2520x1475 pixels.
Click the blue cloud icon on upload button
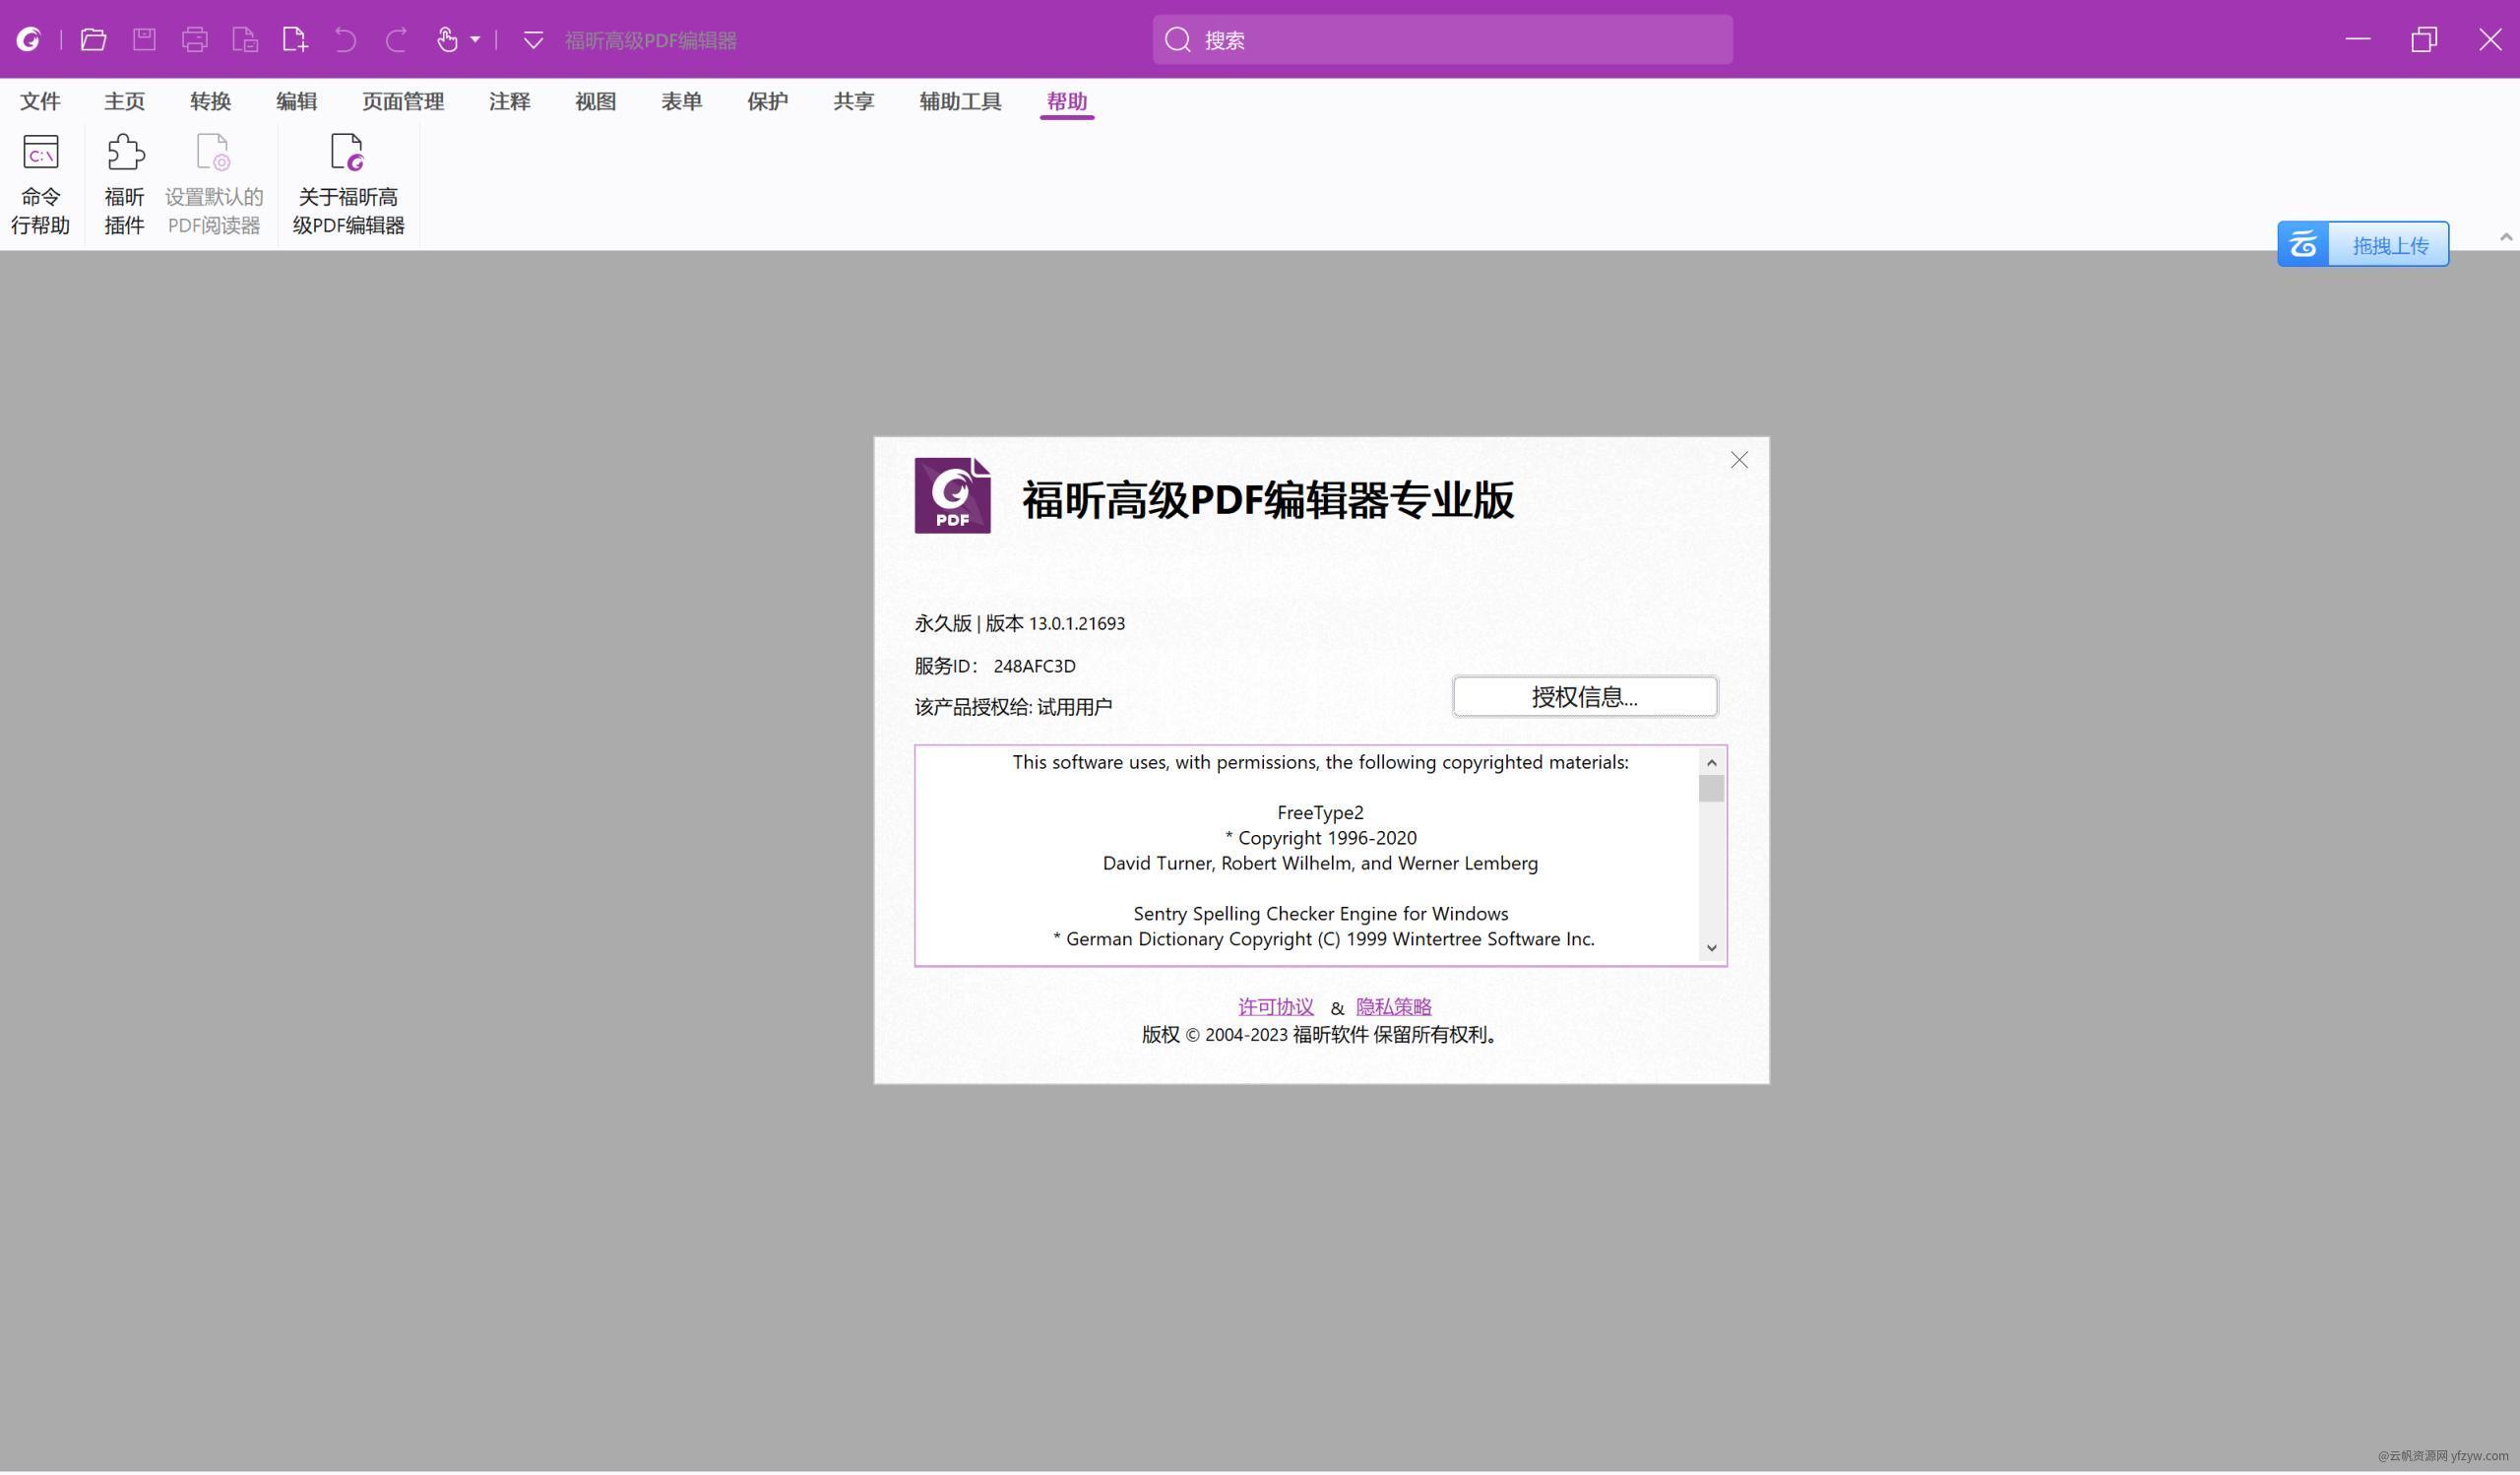pyautogui.click(x=2303, y=244)
